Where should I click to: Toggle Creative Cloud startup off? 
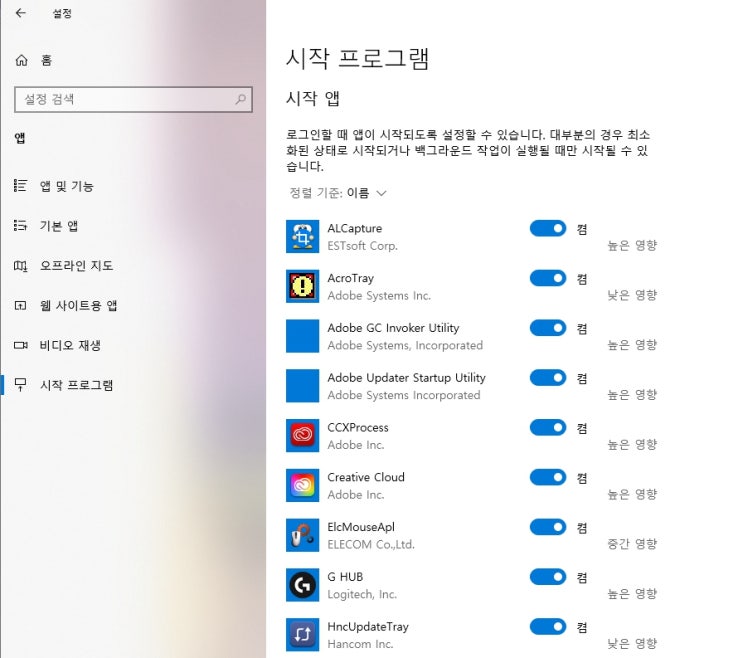[x=548, y=477]
